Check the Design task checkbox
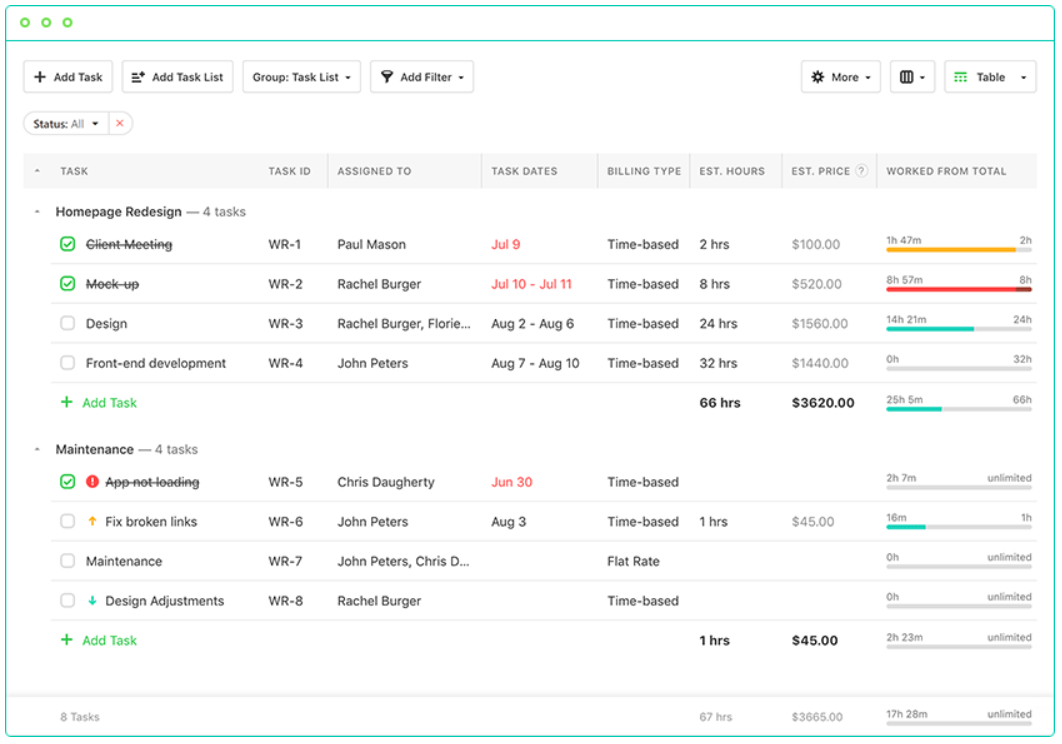 tap(68, 323)
